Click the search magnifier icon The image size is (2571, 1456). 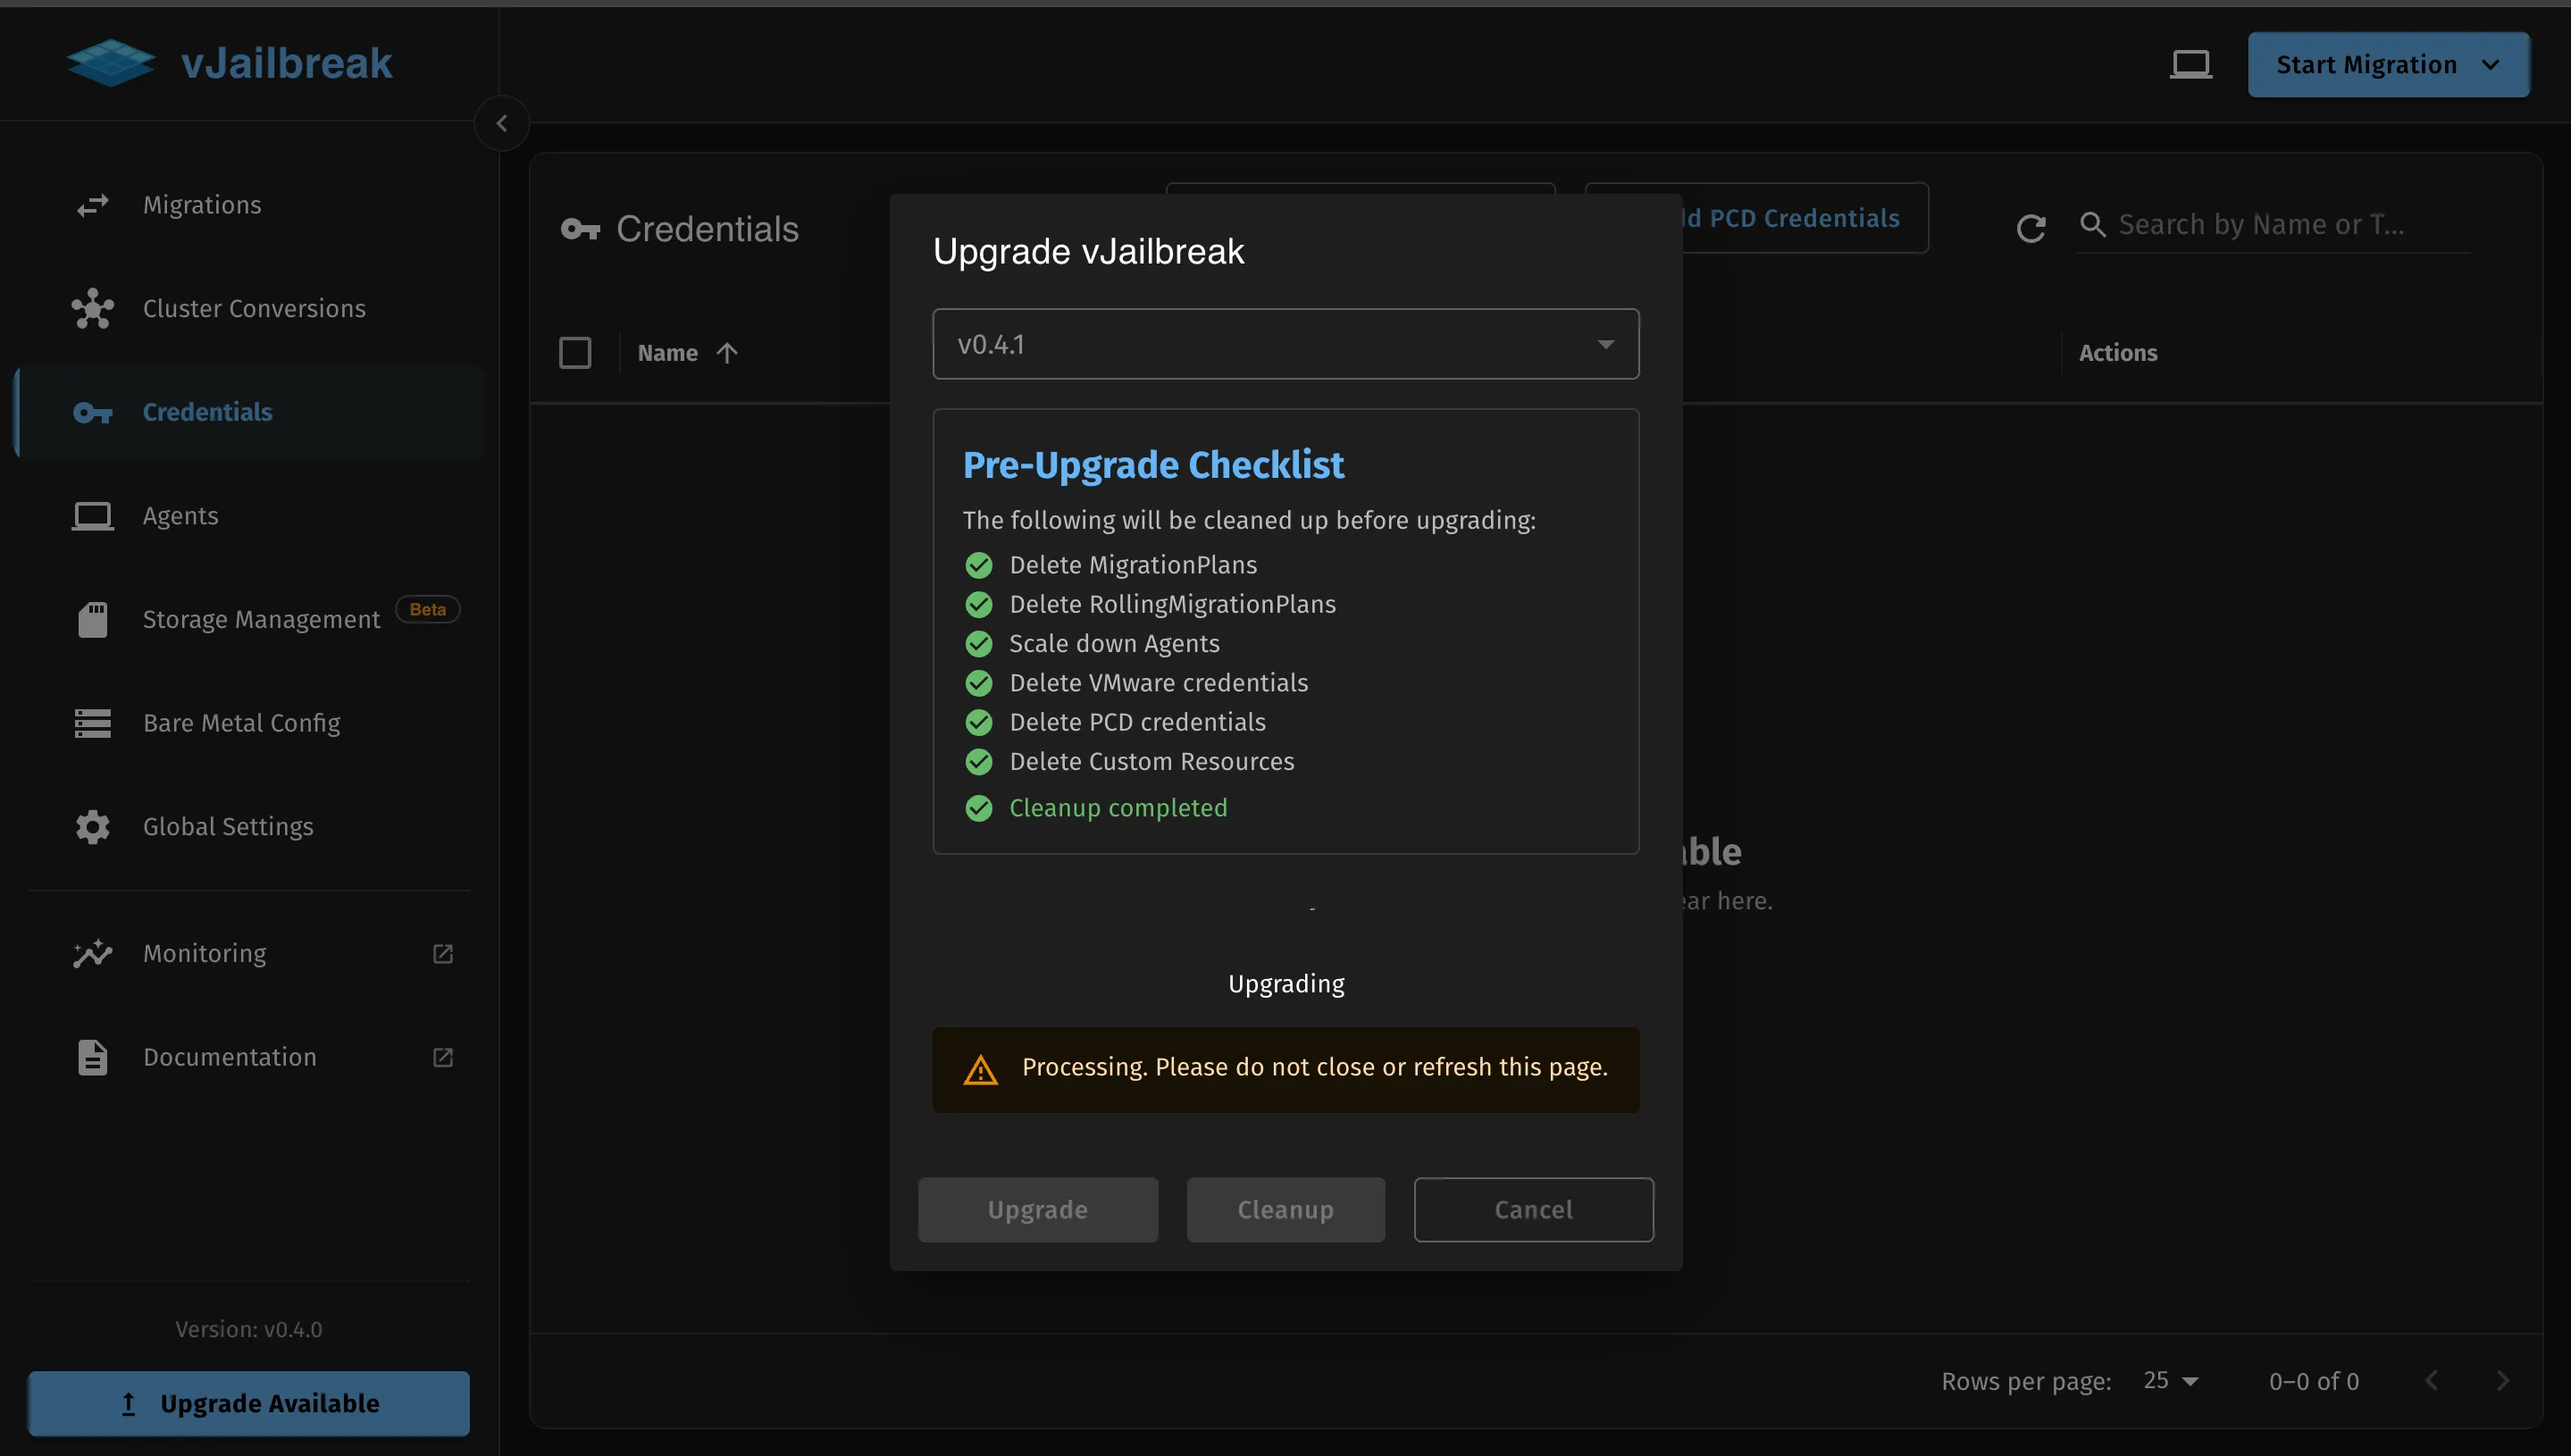[x=2092, y=225]
